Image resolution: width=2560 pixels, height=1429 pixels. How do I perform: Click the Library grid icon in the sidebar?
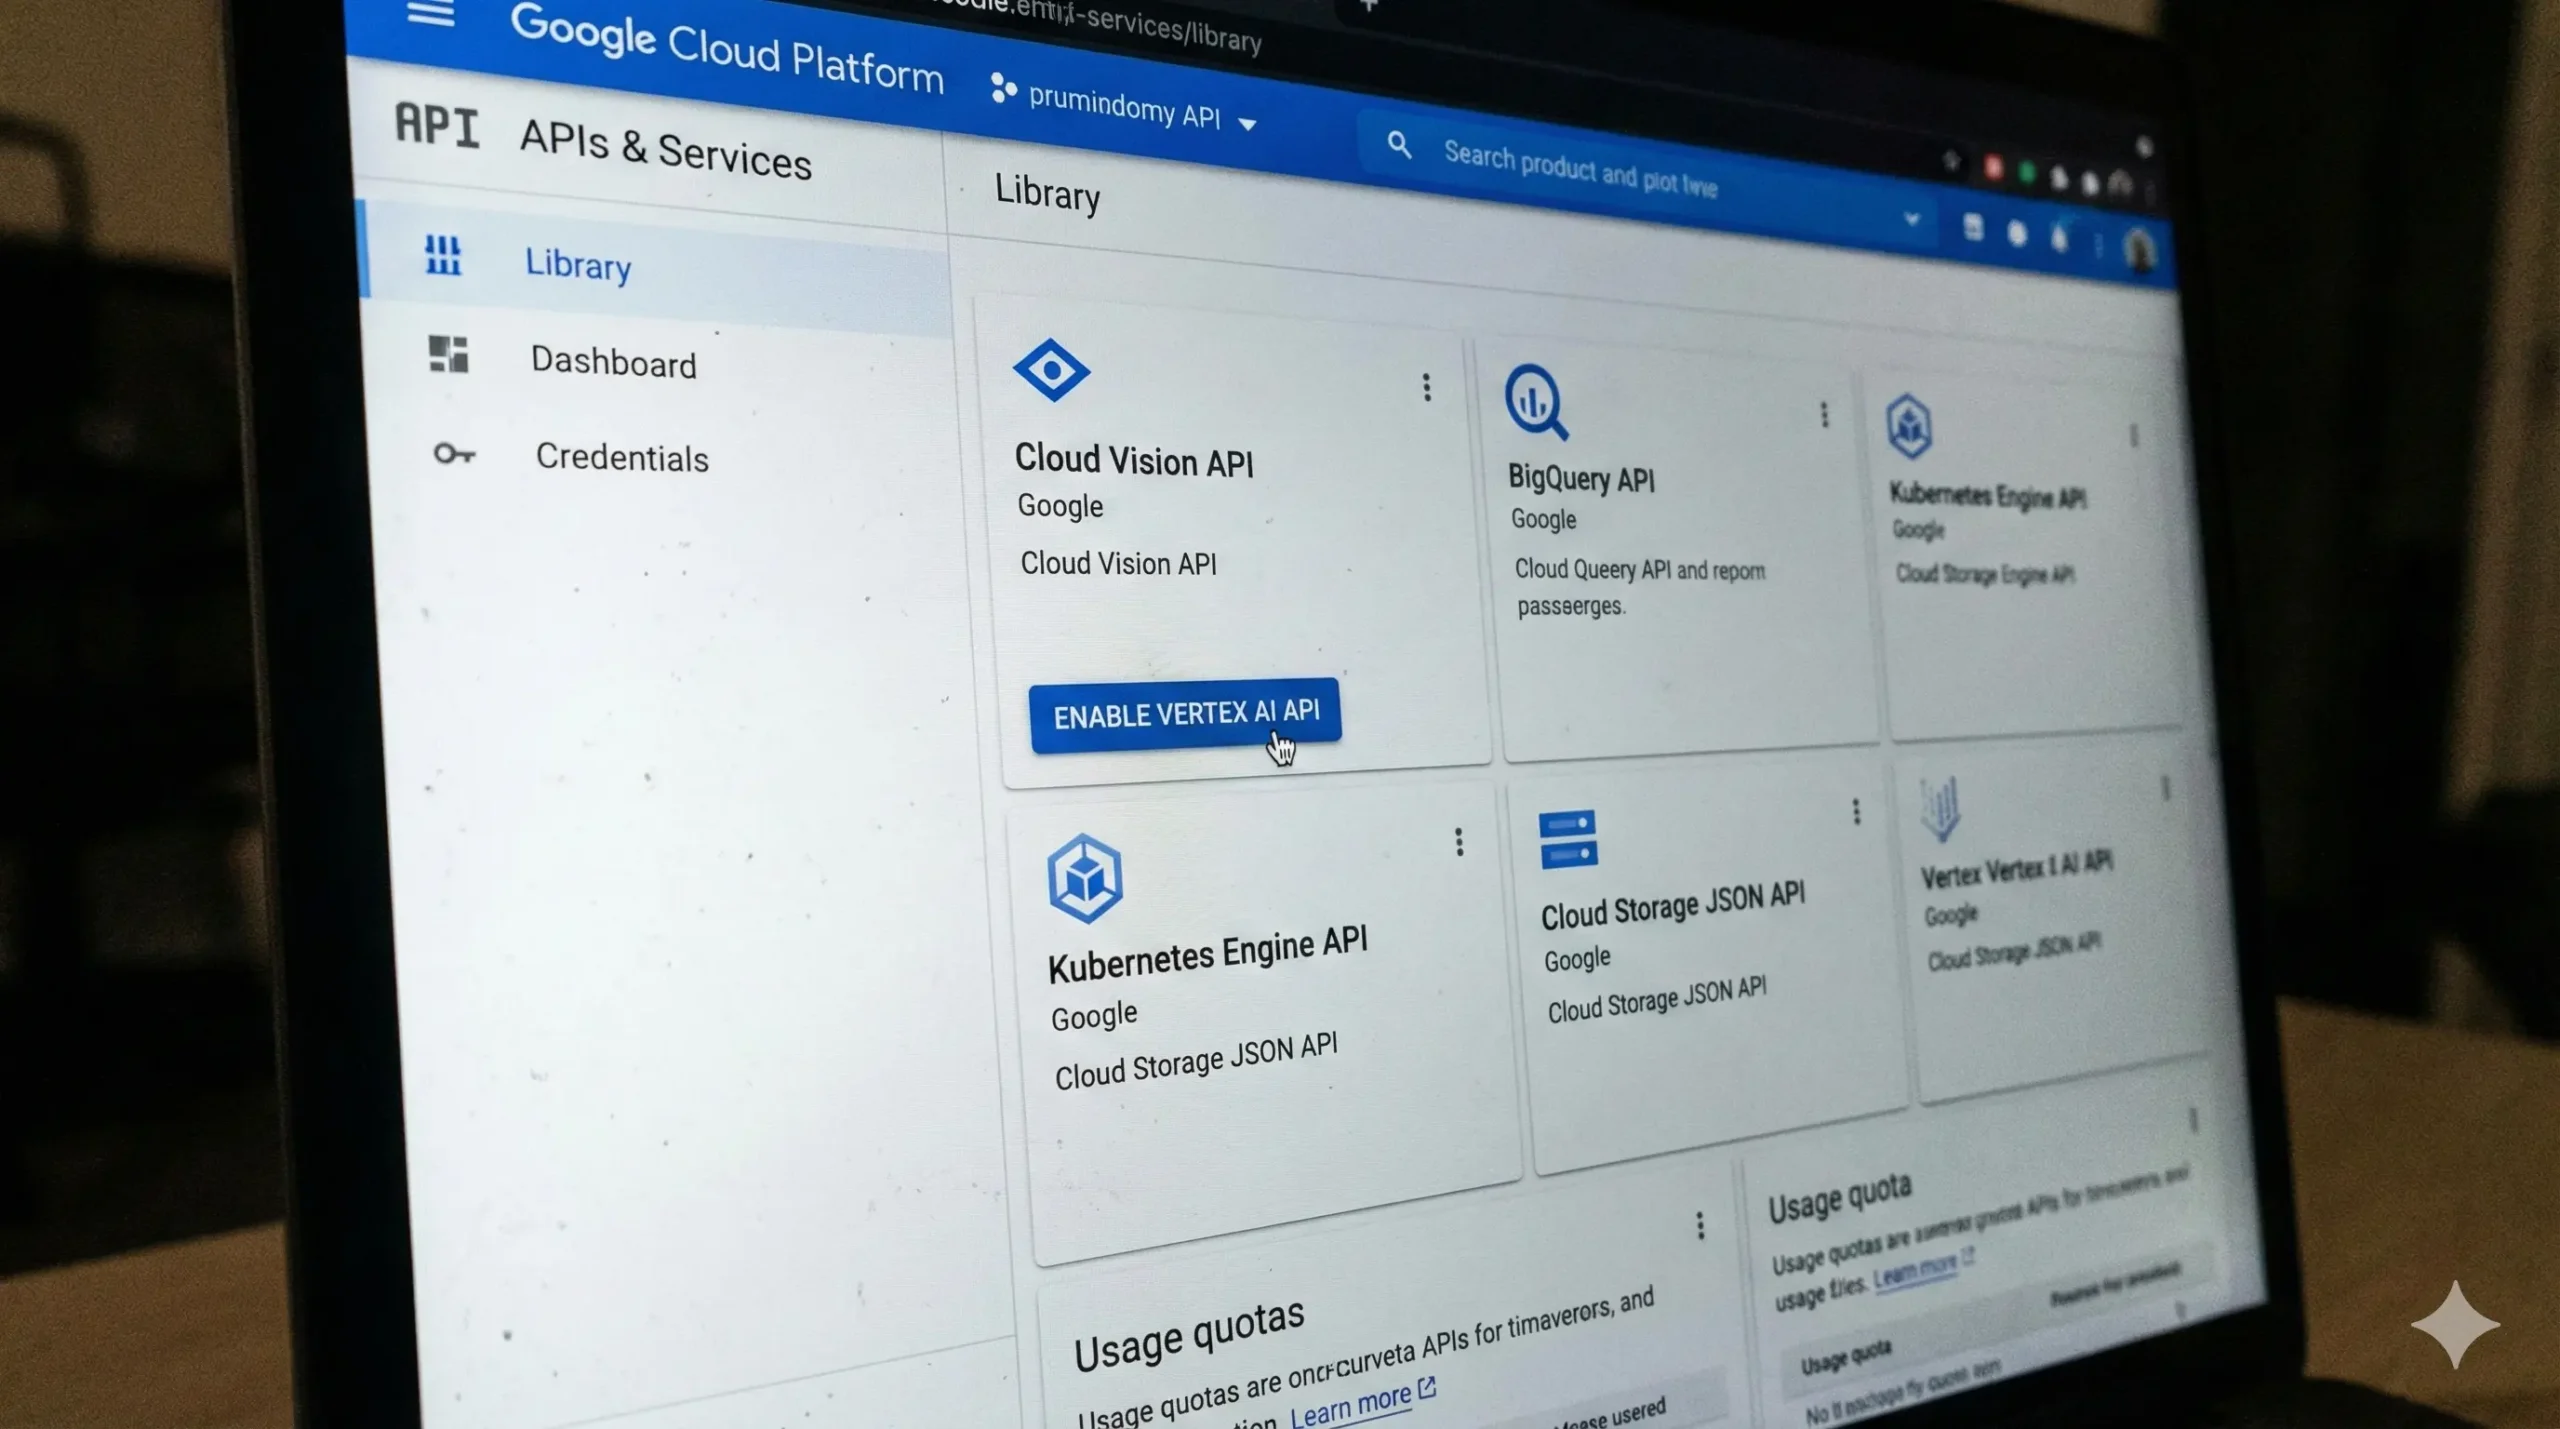click(x=444, y=258)
